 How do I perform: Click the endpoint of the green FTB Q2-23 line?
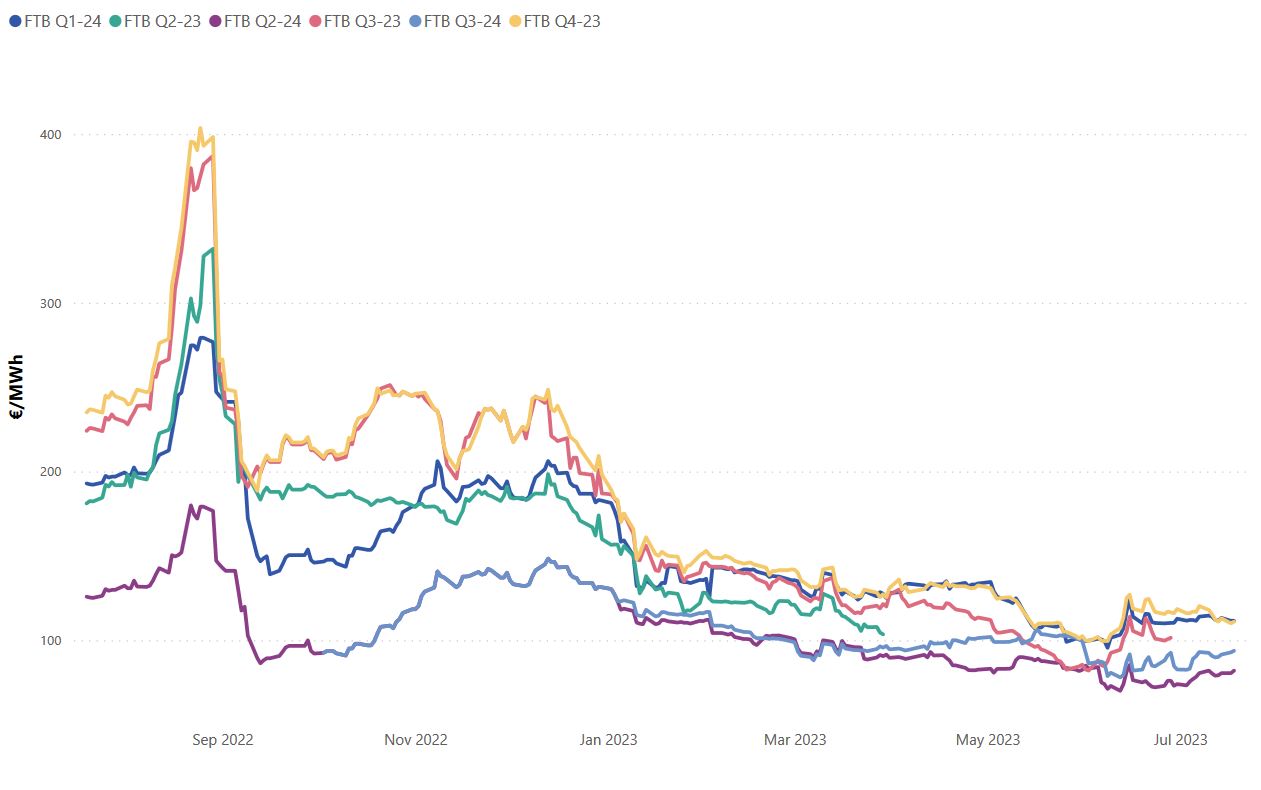click(x=882, y=633)
